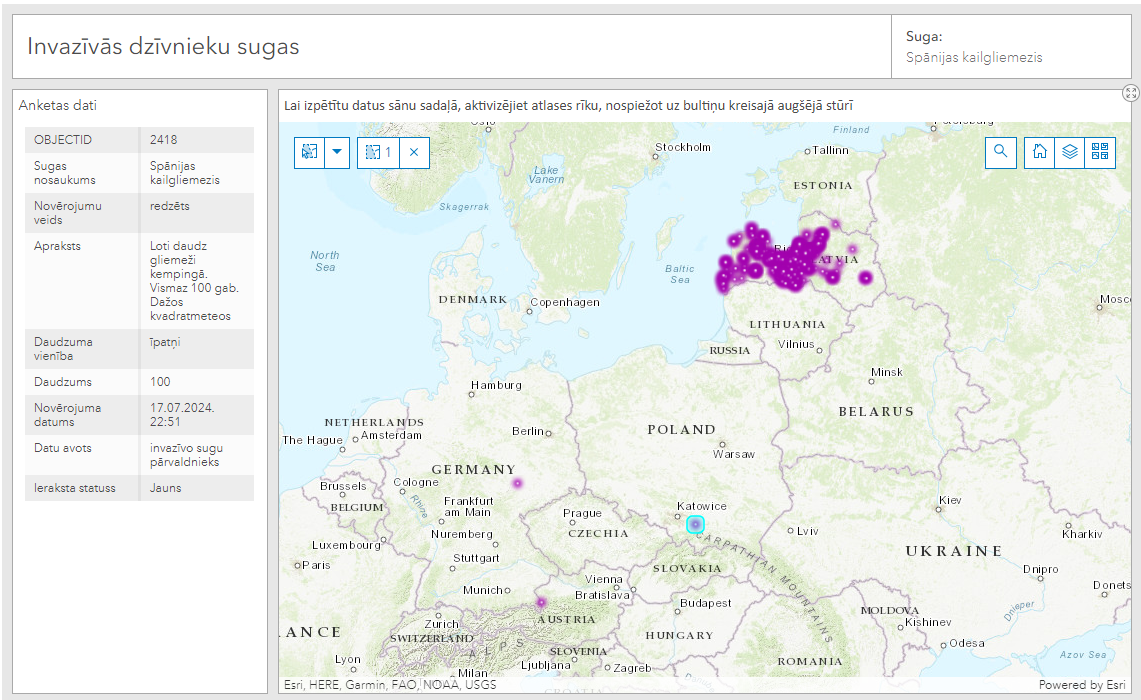Click the observation point in Austria
The height and width of the screenshot is (700, 1141).
pos(541,602)
